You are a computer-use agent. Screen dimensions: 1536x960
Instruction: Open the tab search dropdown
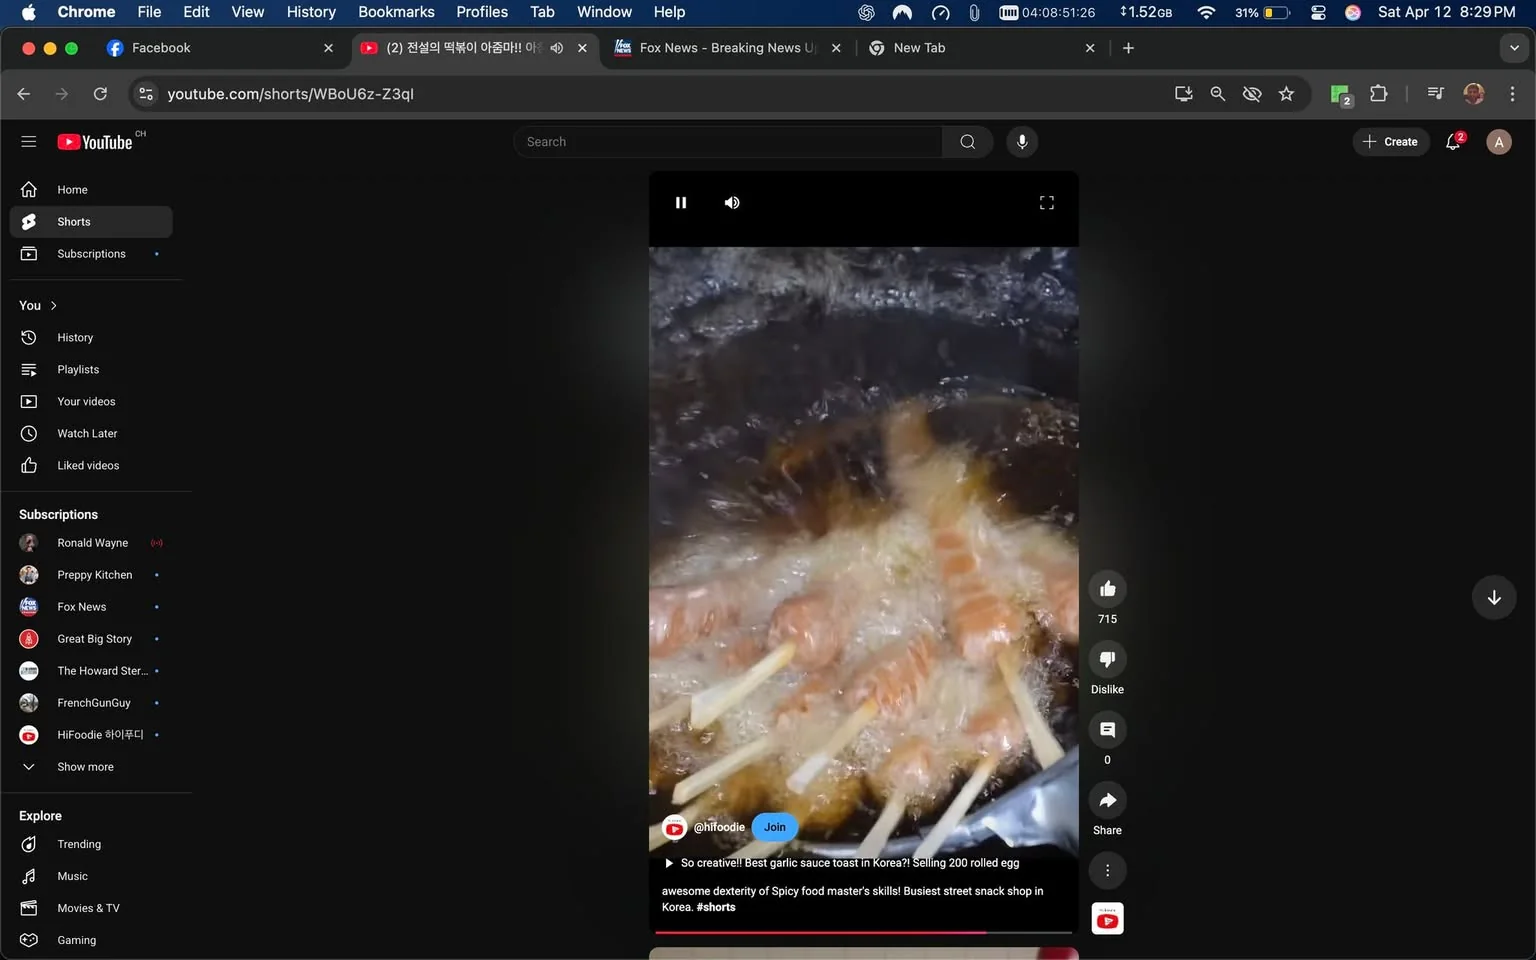[x=1514, y=48]
